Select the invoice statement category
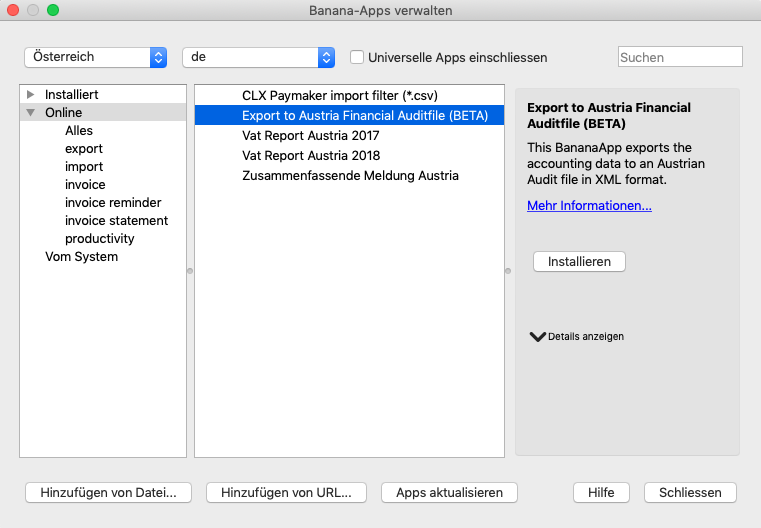Screen dimensions: 761x528 point(116,220)
